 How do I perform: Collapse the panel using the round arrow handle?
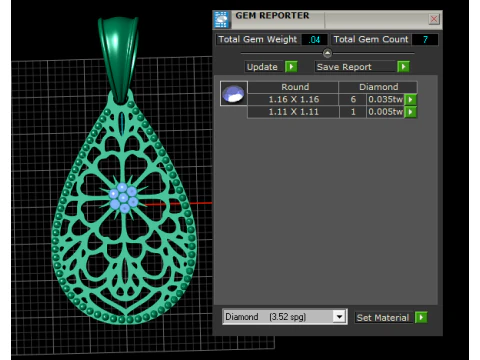327,53
